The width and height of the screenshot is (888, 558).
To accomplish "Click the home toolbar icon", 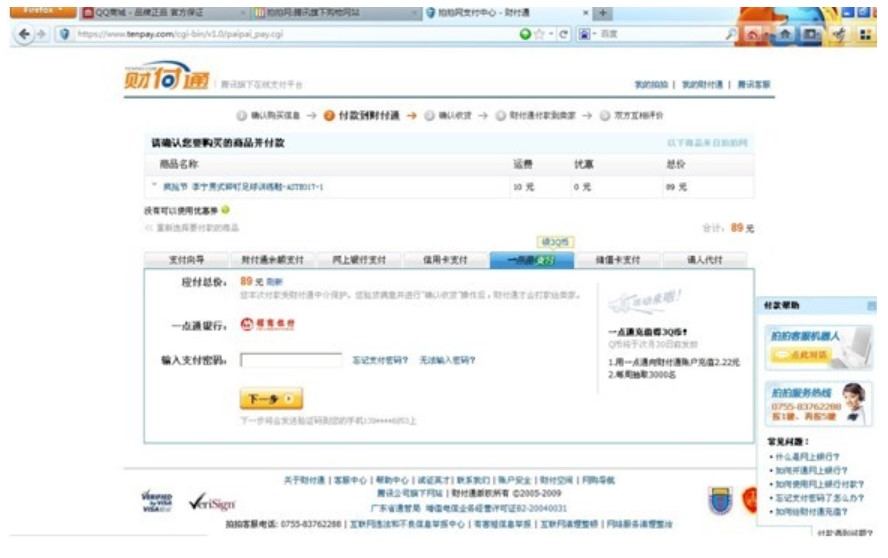I will coord(785,34).
